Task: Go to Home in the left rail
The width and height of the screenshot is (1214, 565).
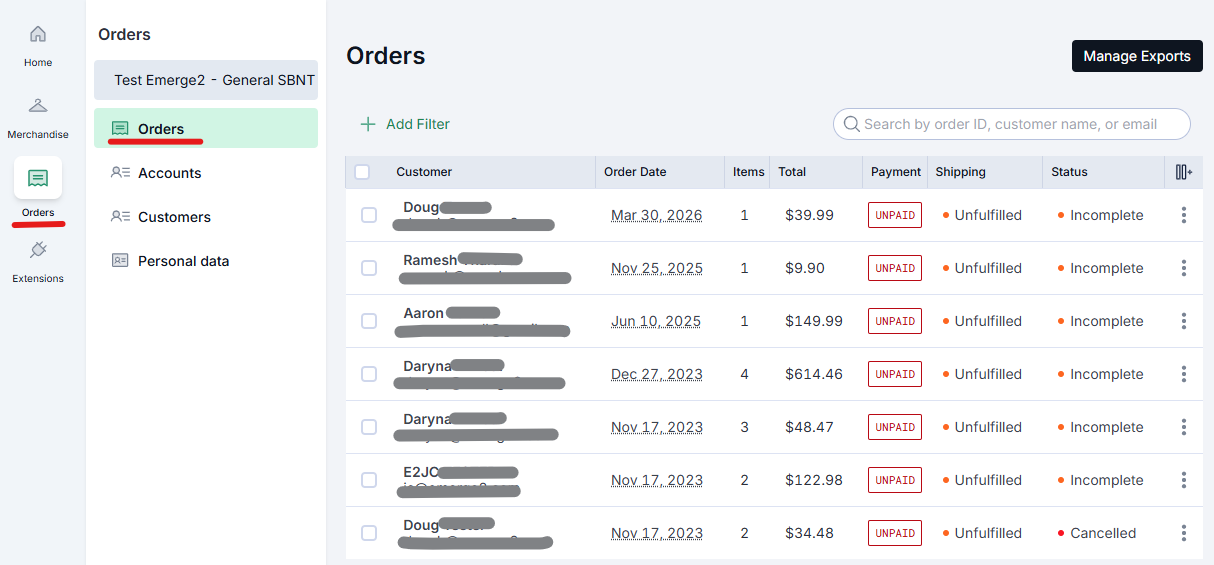Action: [x=38, y=35]
